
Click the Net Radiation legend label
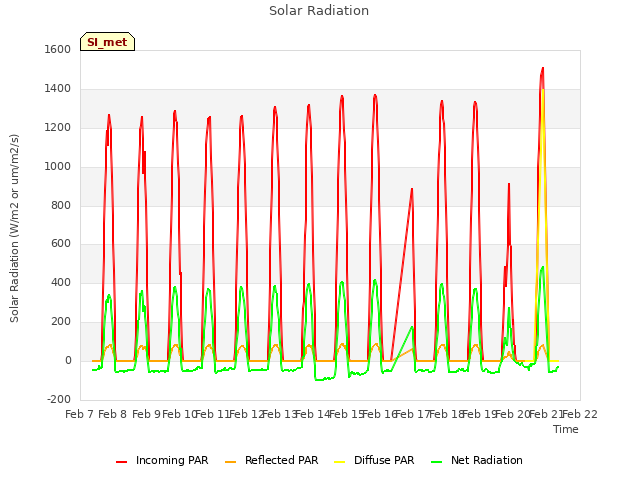point(487,460)
